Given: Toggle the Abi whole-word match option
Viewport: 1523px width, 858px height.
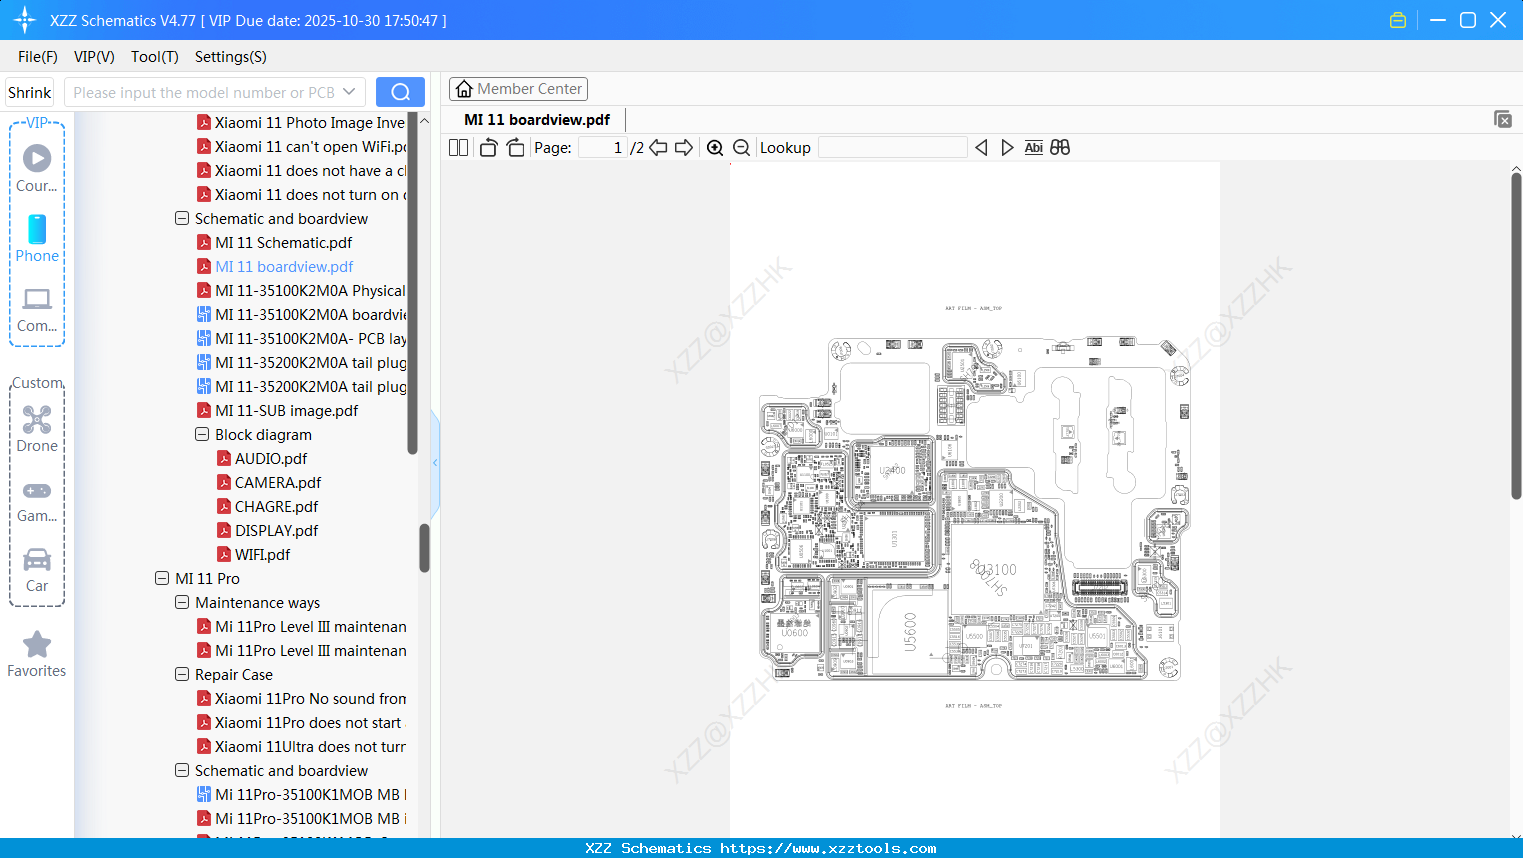Looking at the screenshot, I should [1033, 147].
